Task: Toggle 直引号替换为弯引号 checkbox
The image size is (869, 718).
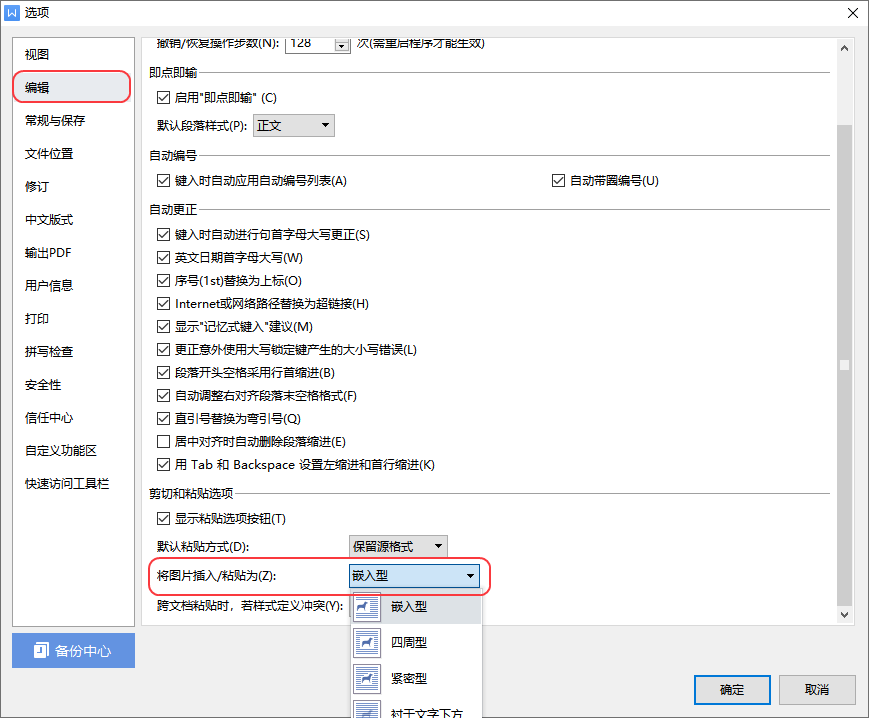Action: (163, 419)
